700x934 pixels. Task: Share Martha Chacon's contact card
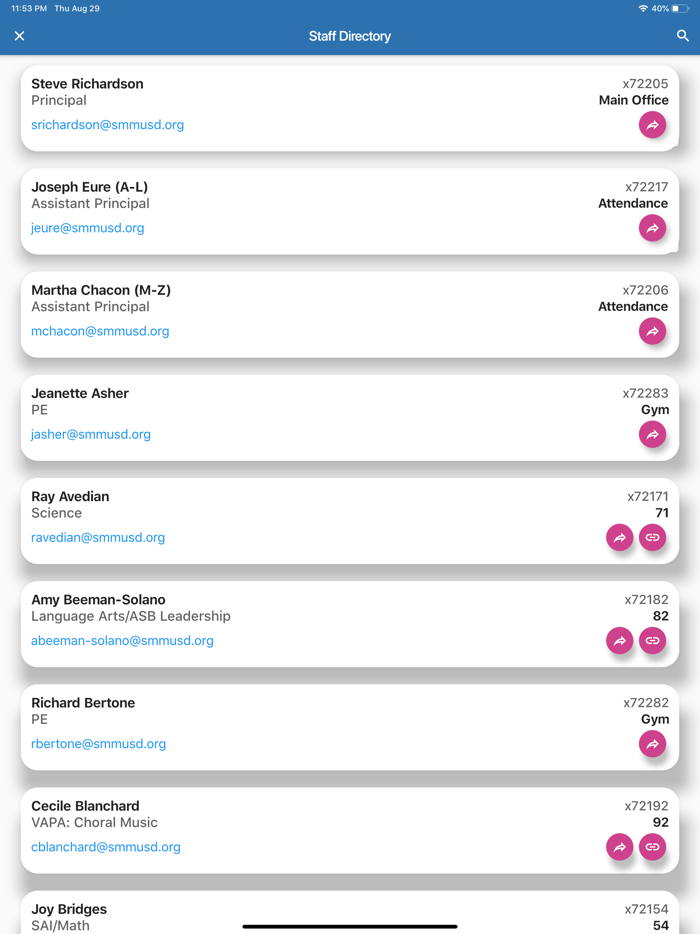pos(652,331)
